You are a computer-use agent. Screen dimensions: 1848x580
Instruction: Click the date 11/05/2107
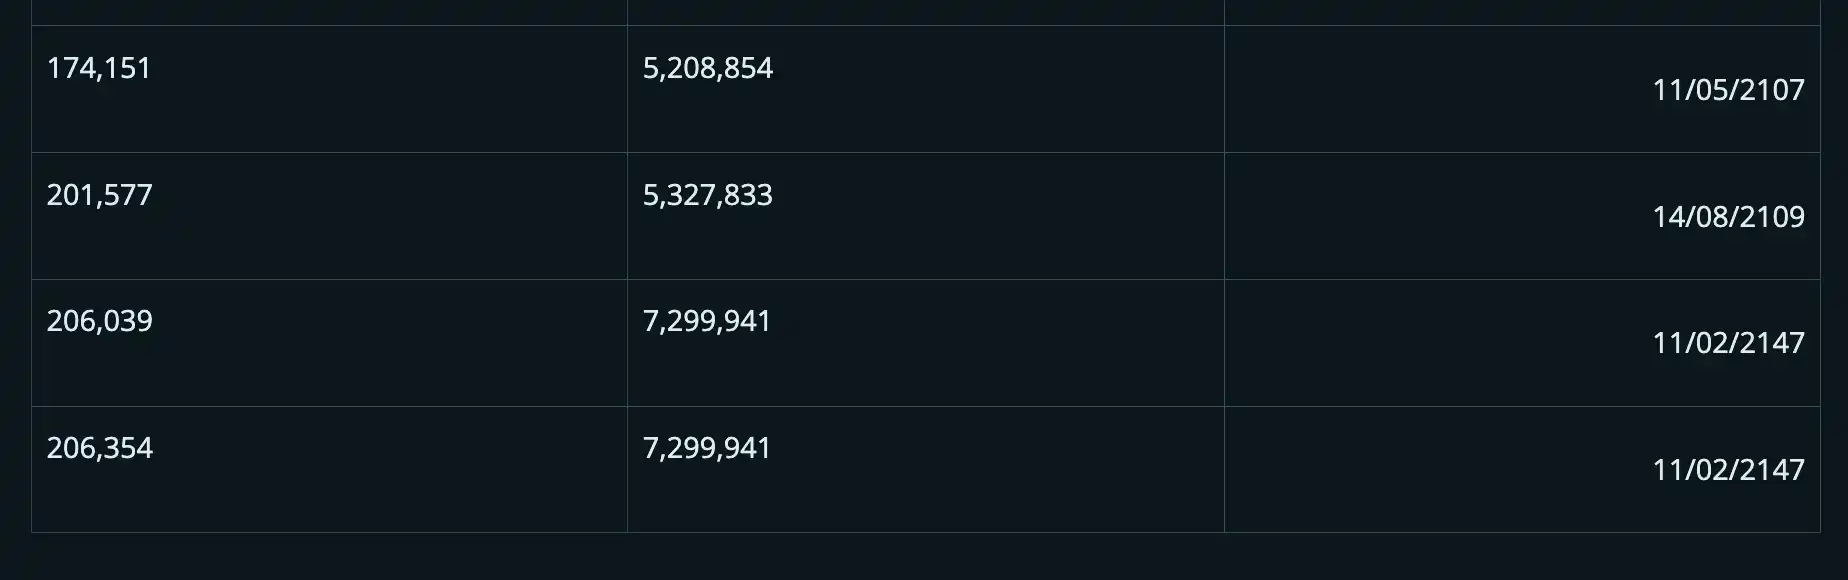(x=1727, y=90)
